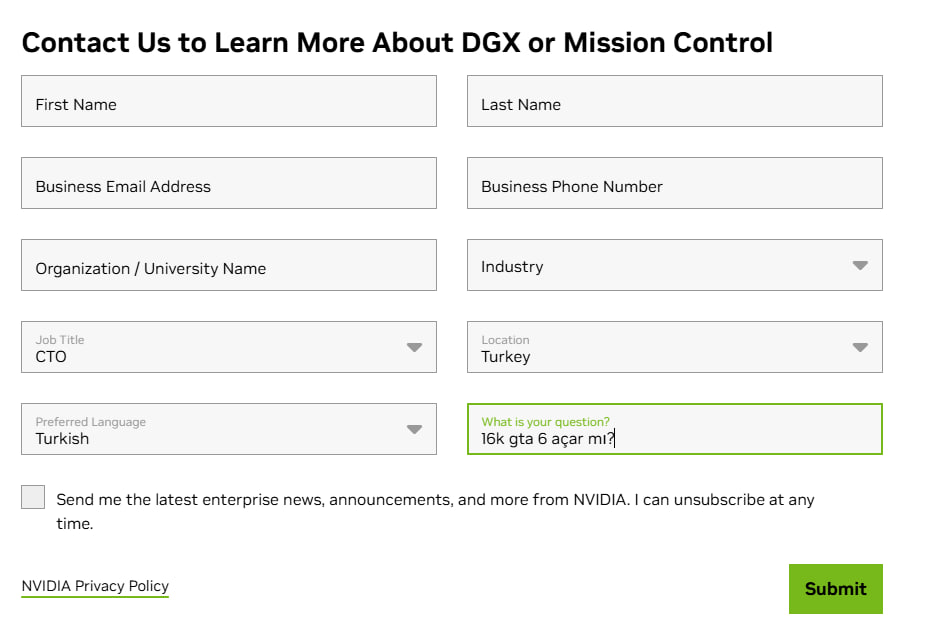This screenshot has height=644, width=932.
Task: Open the Industry dropdown
Action: (x=675, y=265)
